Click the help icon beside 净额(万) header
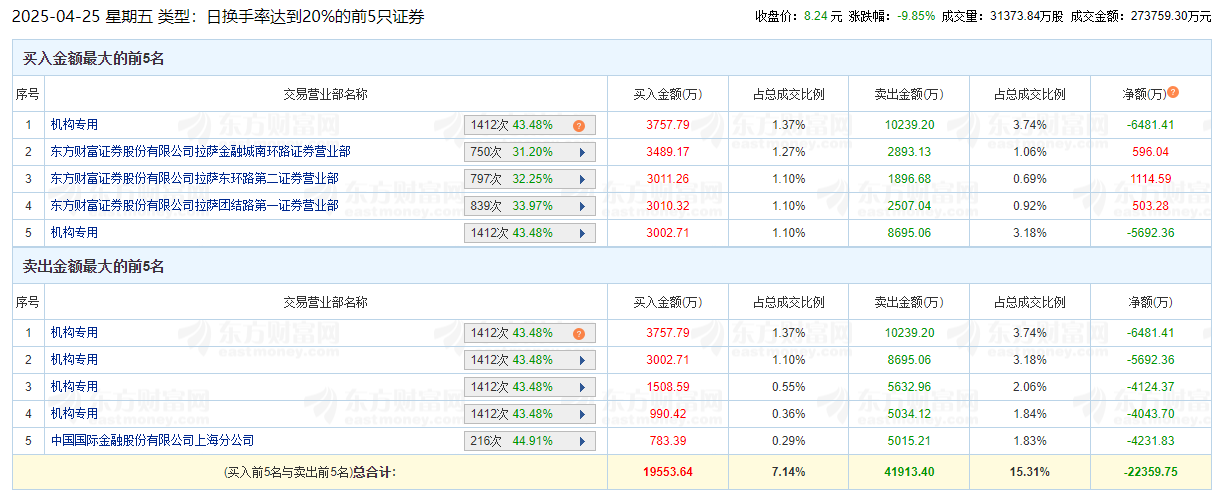Viewport: 1226px width, 504px height. pyautogui.click(x=1173, y=92)
